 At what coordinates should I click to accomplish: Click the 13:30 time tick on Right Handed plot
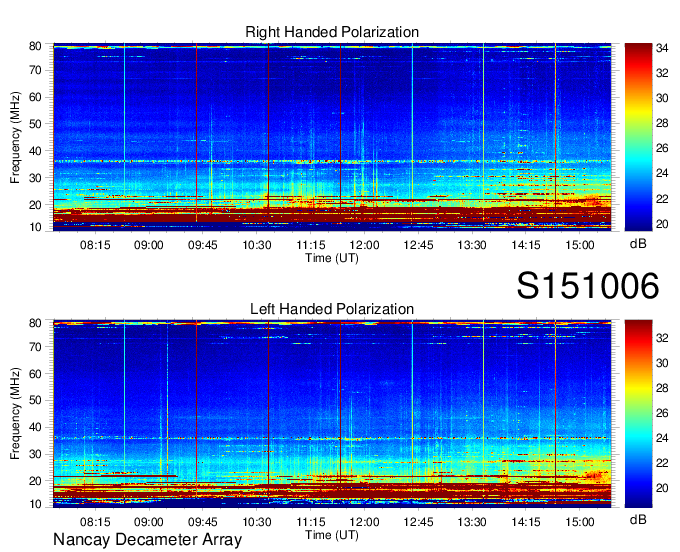(472, 245)
